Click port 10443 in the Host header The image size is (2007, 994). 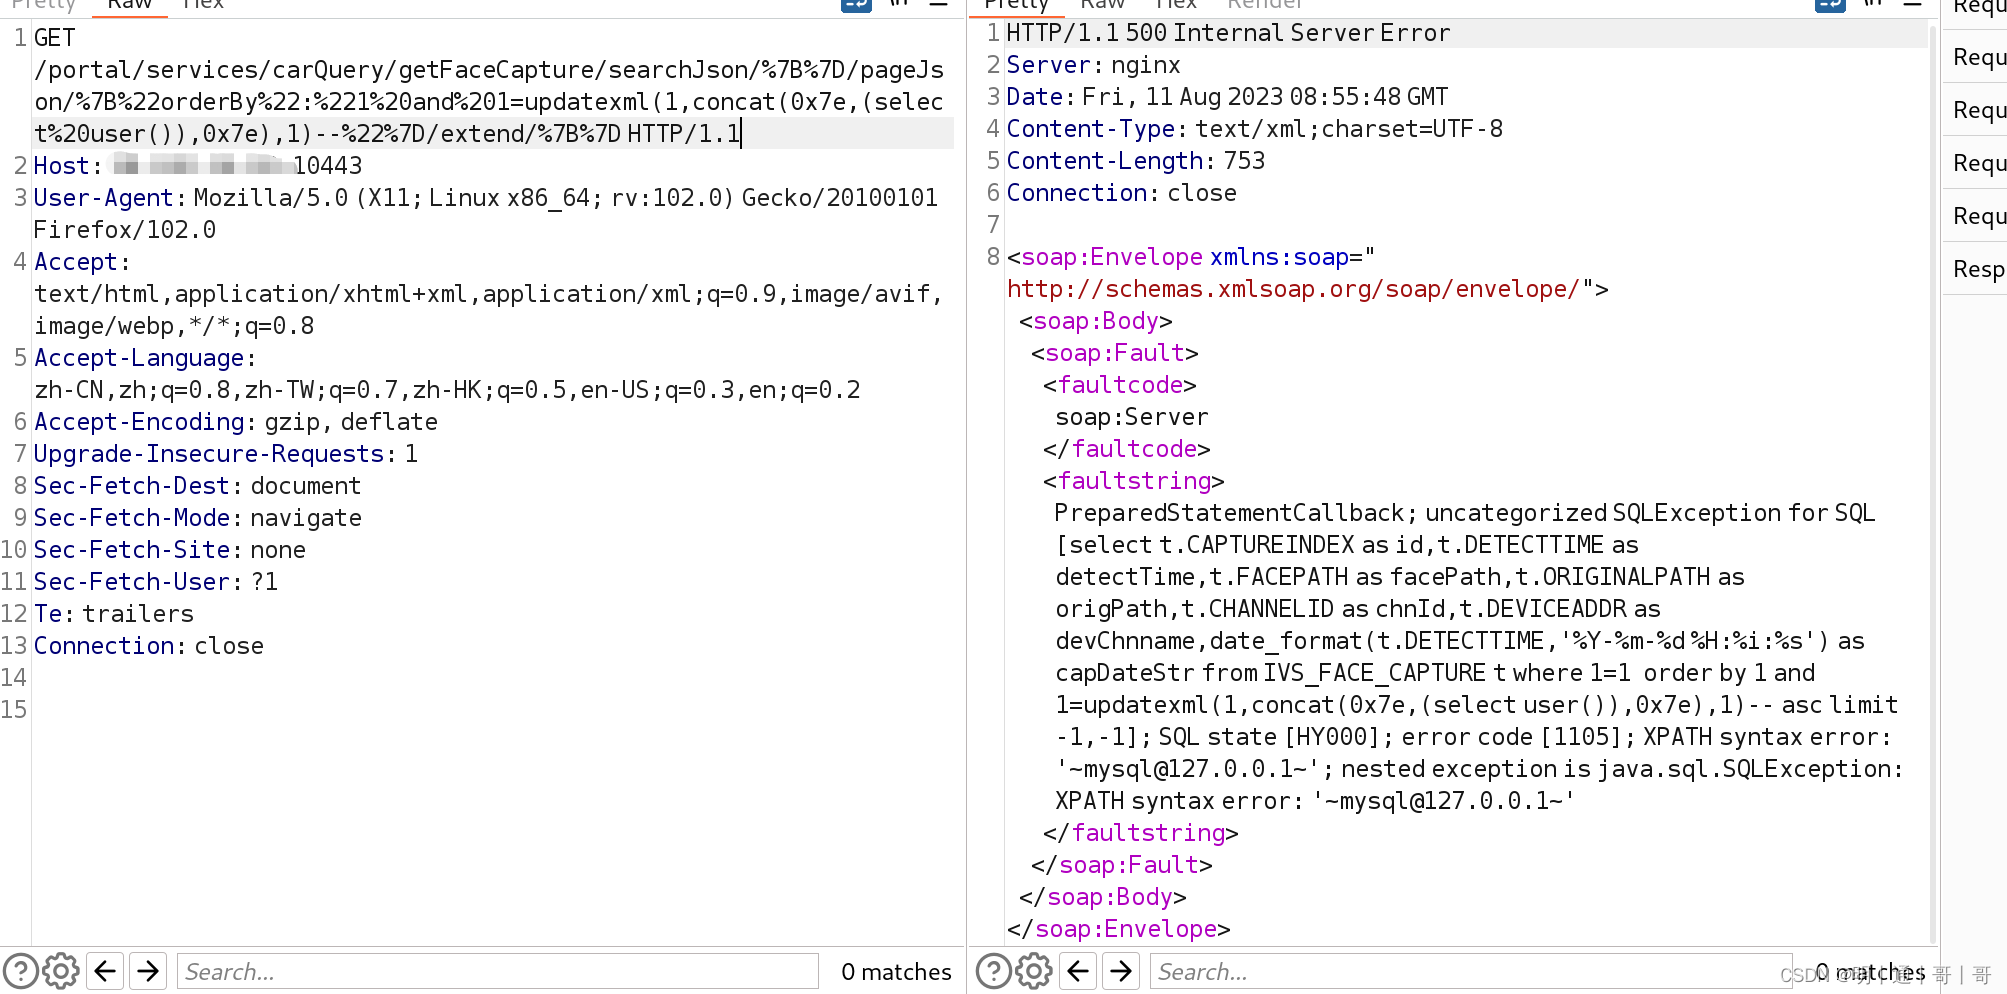(328, 166)
